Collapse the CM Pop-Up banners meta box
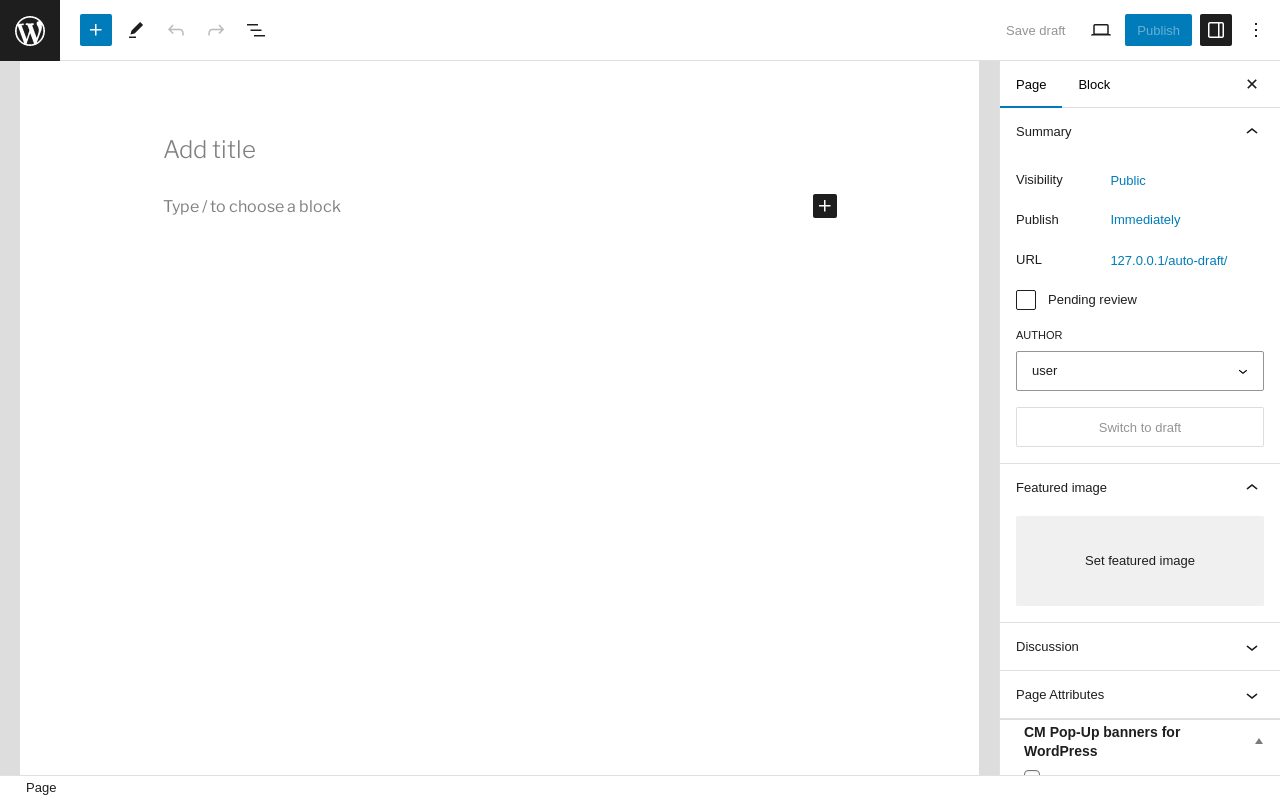1280x800 pixels. [1259, 741]
